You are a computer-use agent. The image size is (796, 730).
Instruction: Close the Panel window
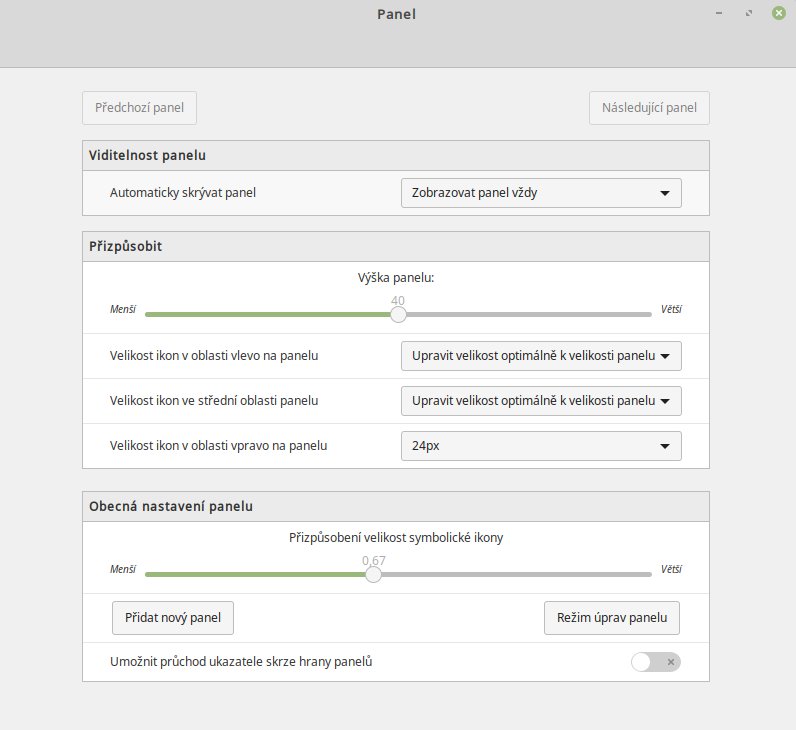click(x=779, y=13)
